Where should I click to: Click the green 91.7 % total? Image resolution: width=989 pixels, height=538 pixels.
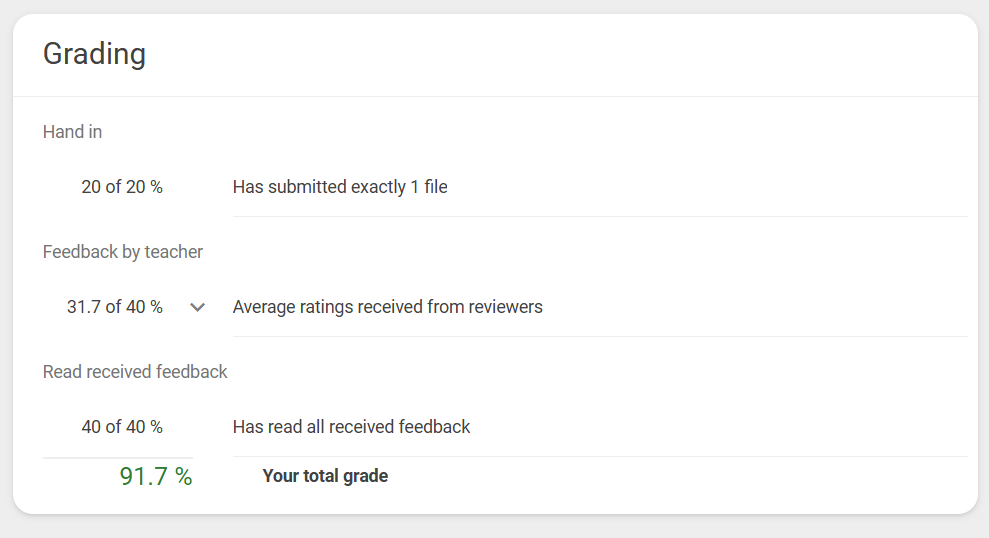156,476
